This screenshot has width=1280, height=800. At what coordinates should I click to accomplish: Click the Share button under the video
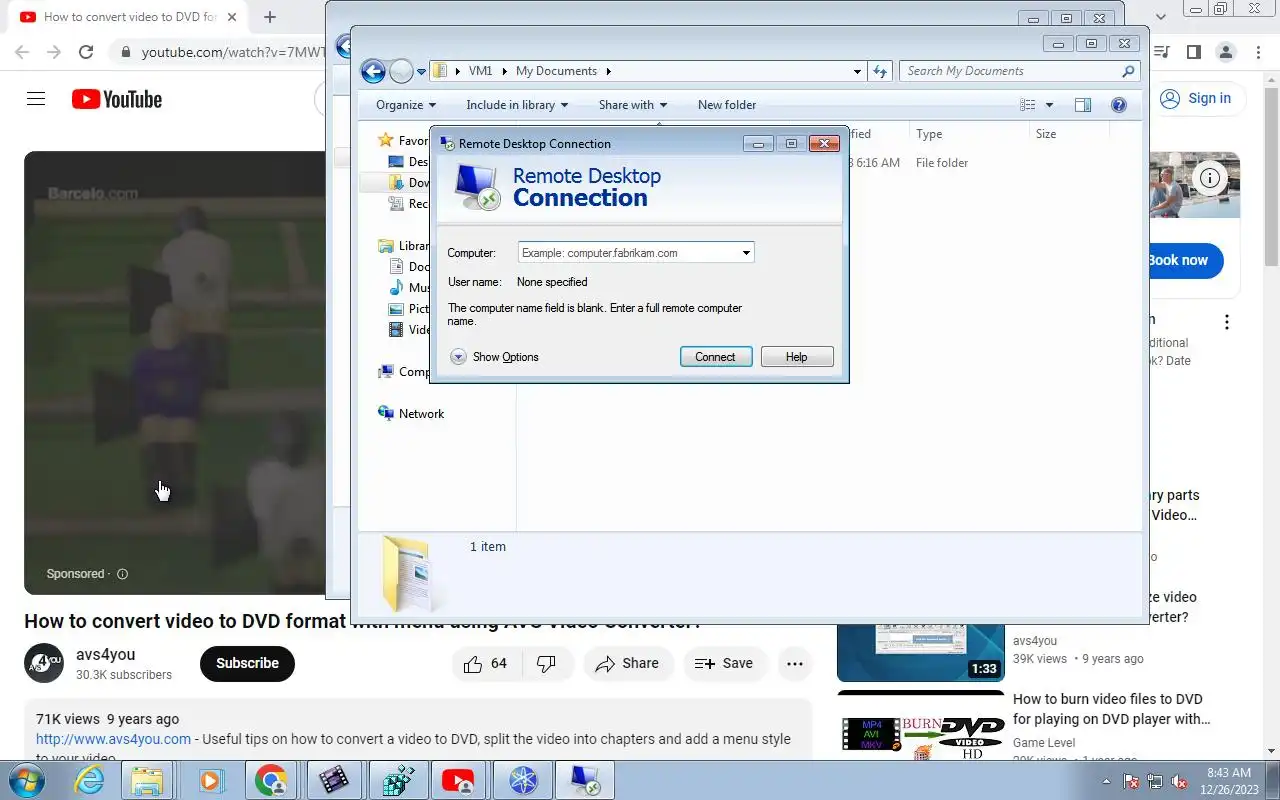coord(627,663)
